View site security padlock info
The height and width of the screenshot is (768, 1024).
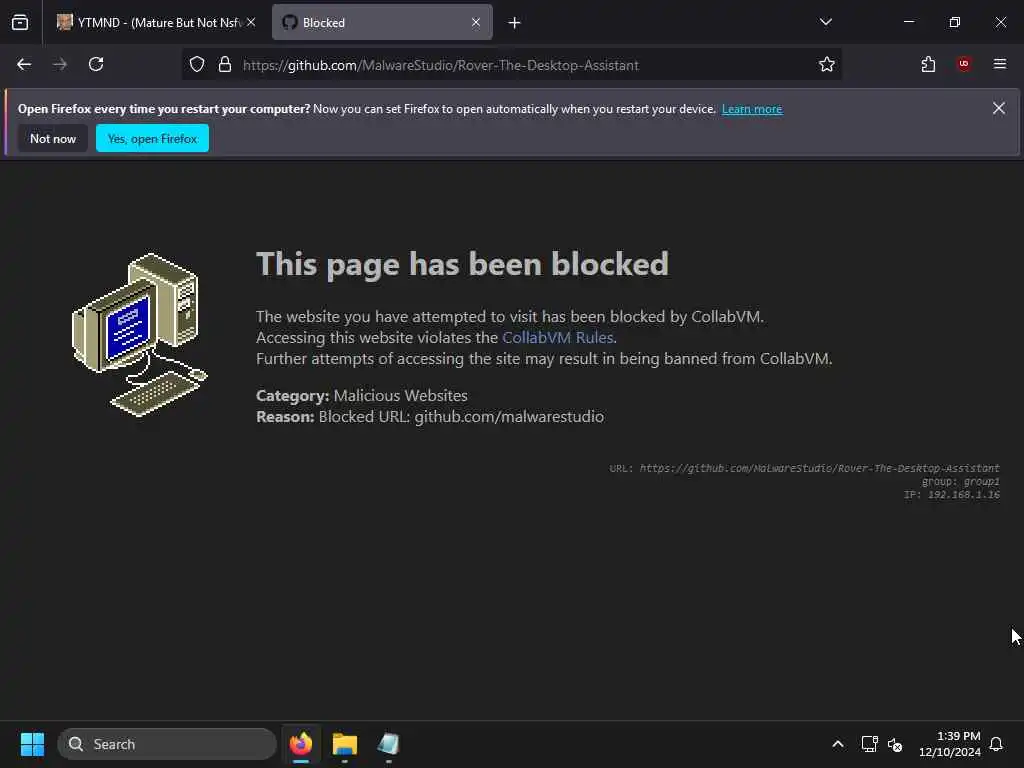[225, 65]
